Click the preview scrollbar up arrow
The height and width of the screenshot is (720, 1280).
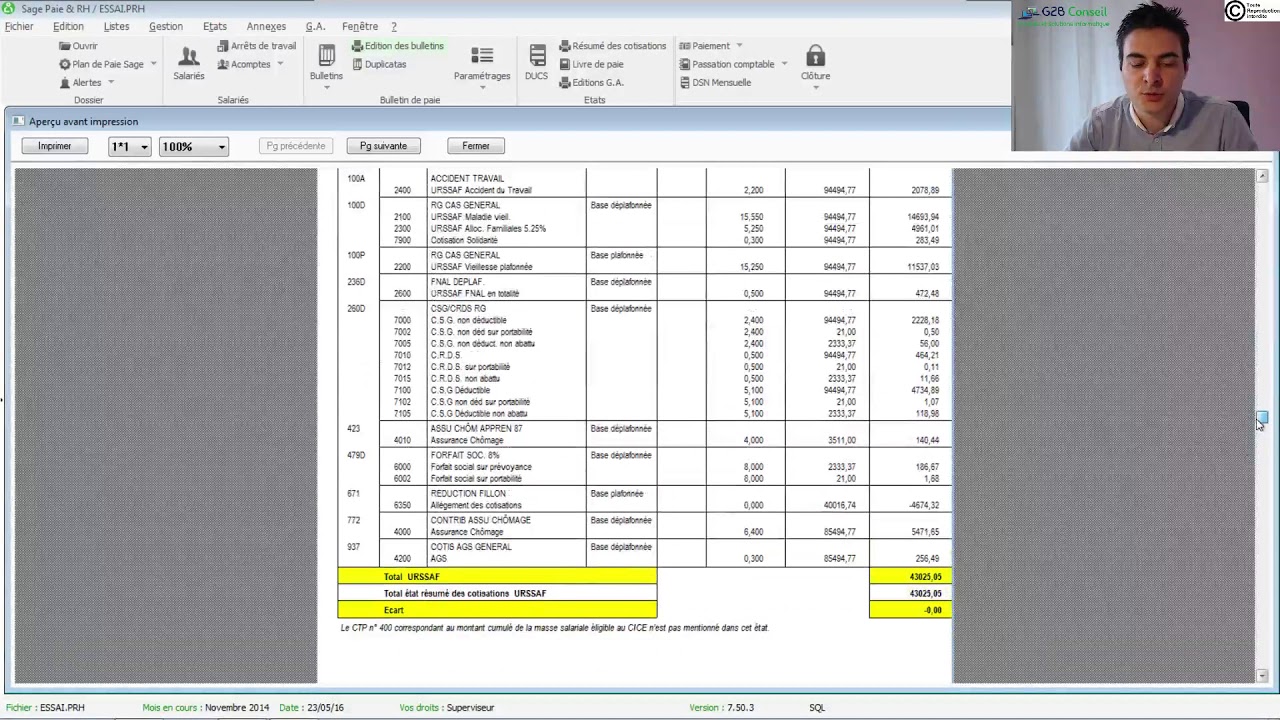click(1262, 176)
